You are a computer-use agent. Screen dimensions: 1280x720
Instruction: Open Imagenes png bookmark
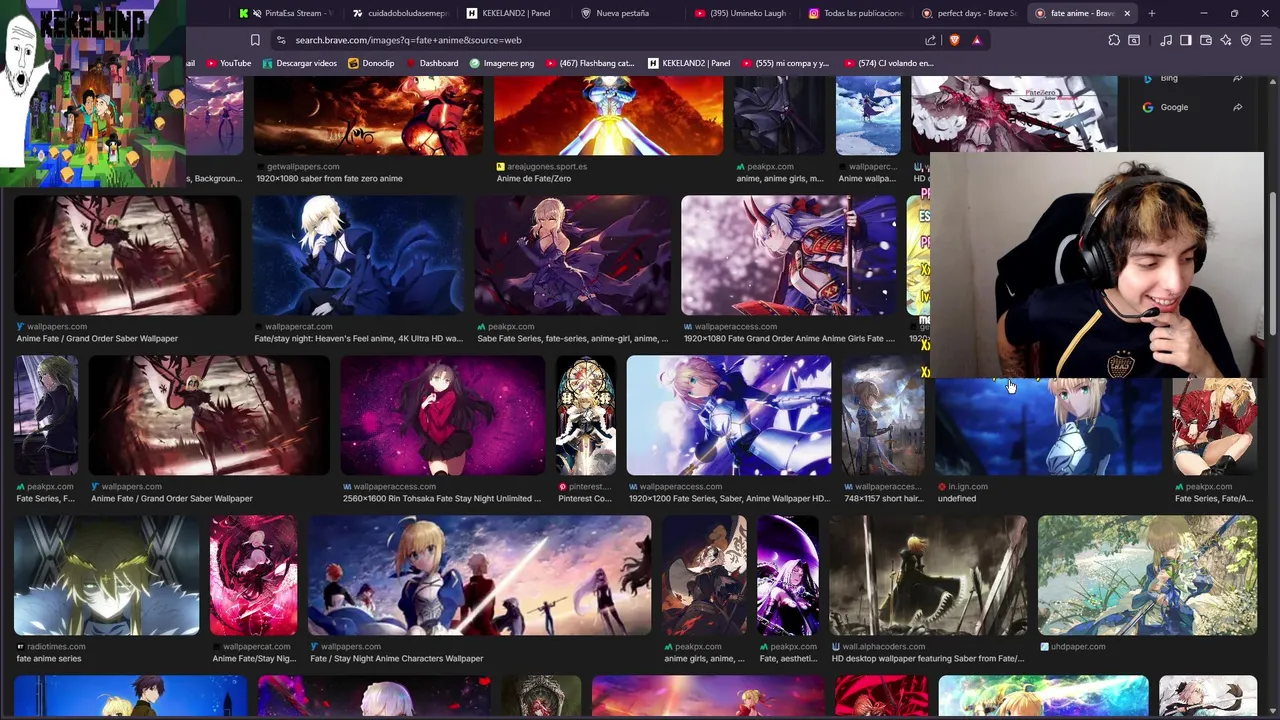[x=502, y=63]
